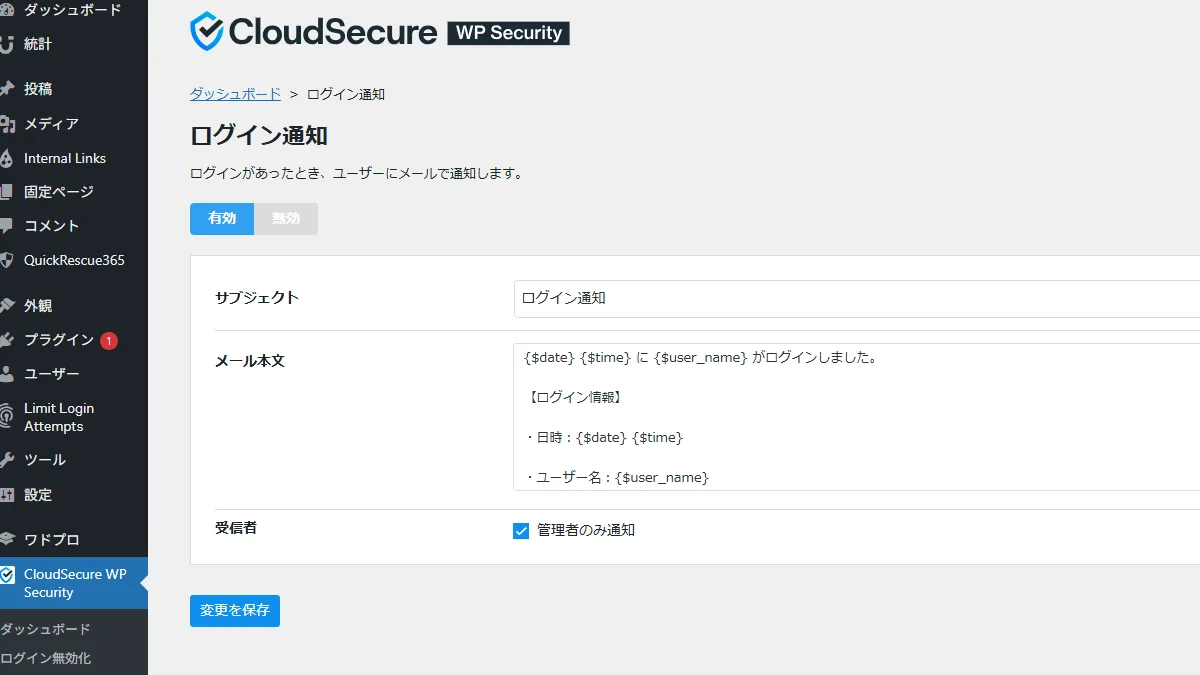Set login notification to 無効
This screenshot has width=1200, height=675.
(x=286, y=219)
